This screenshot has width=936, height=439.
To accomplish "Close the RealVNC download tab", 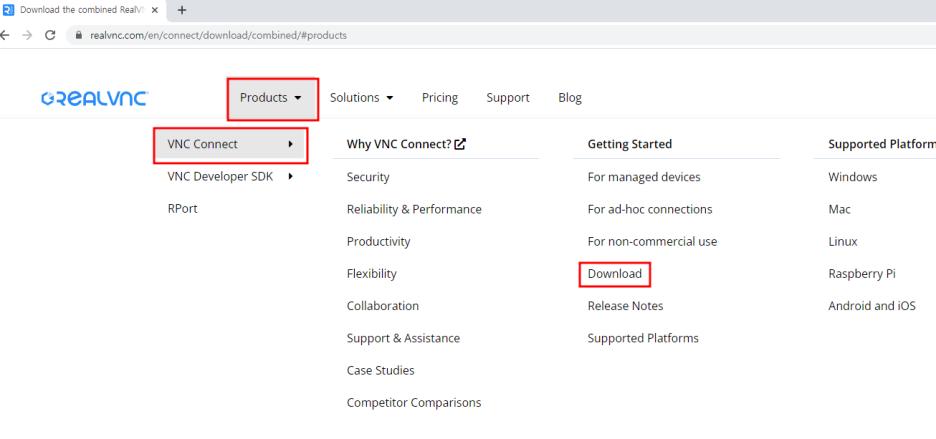I will (x=155, y=10).
